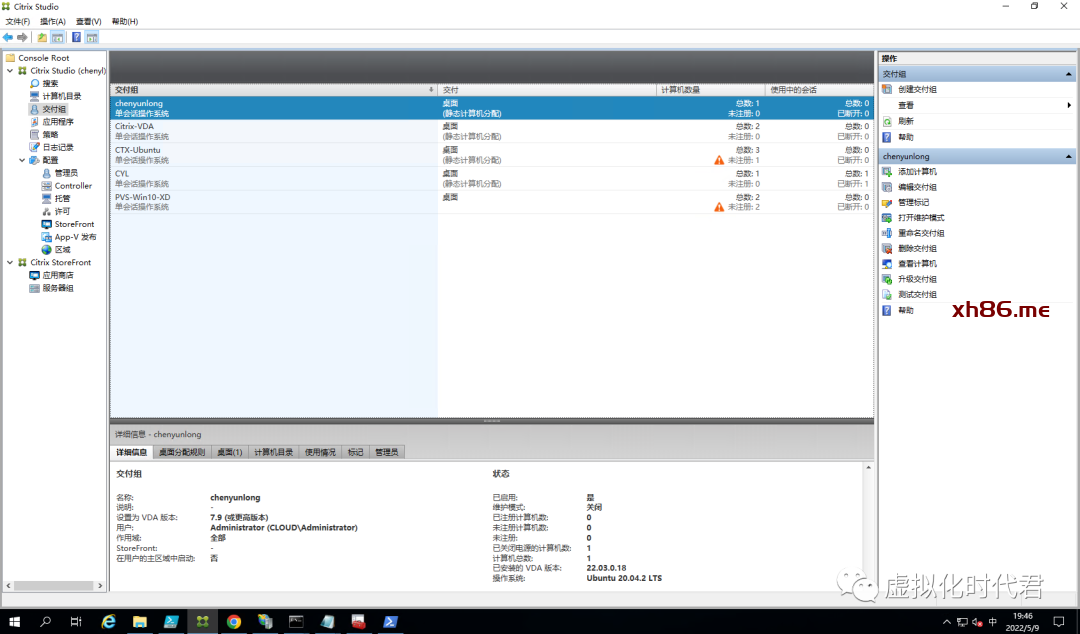
Task: Click 删除交付组 in the actions pane
Action: pos(917,249)
